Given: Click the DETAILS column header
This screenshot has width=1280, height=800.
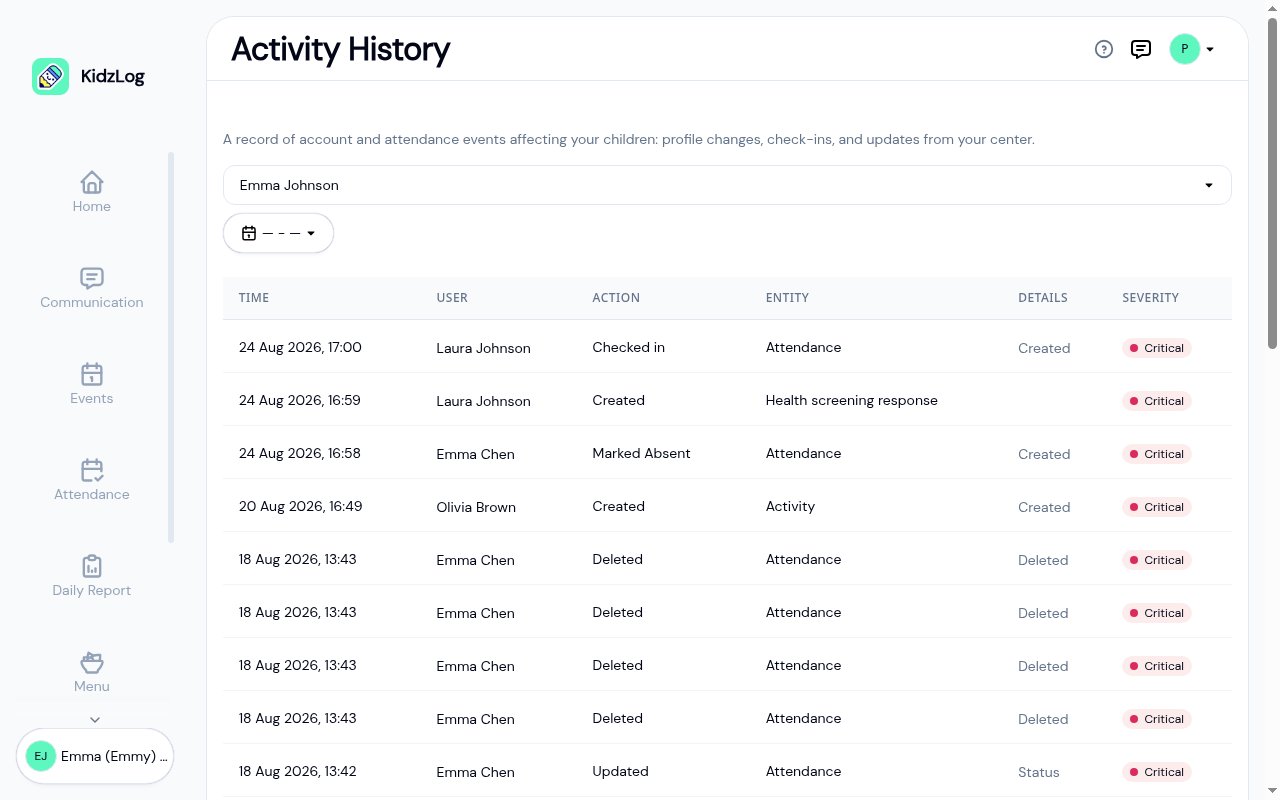Looking at the screenshot, I should coord(1043,298).
